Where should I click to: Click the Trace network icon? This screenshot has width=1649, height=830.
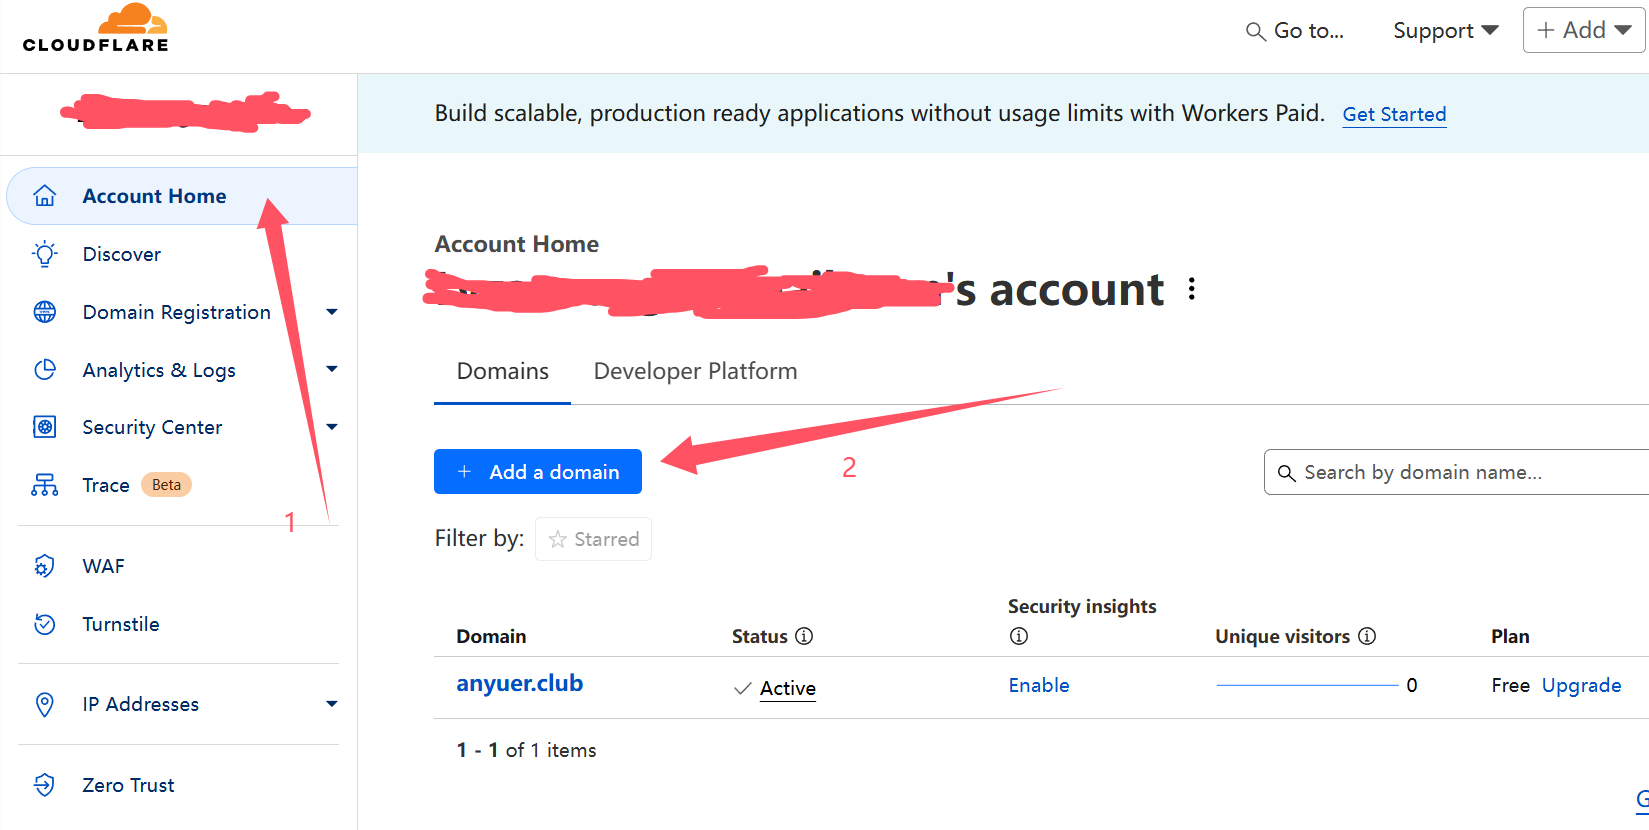(45, 485)
